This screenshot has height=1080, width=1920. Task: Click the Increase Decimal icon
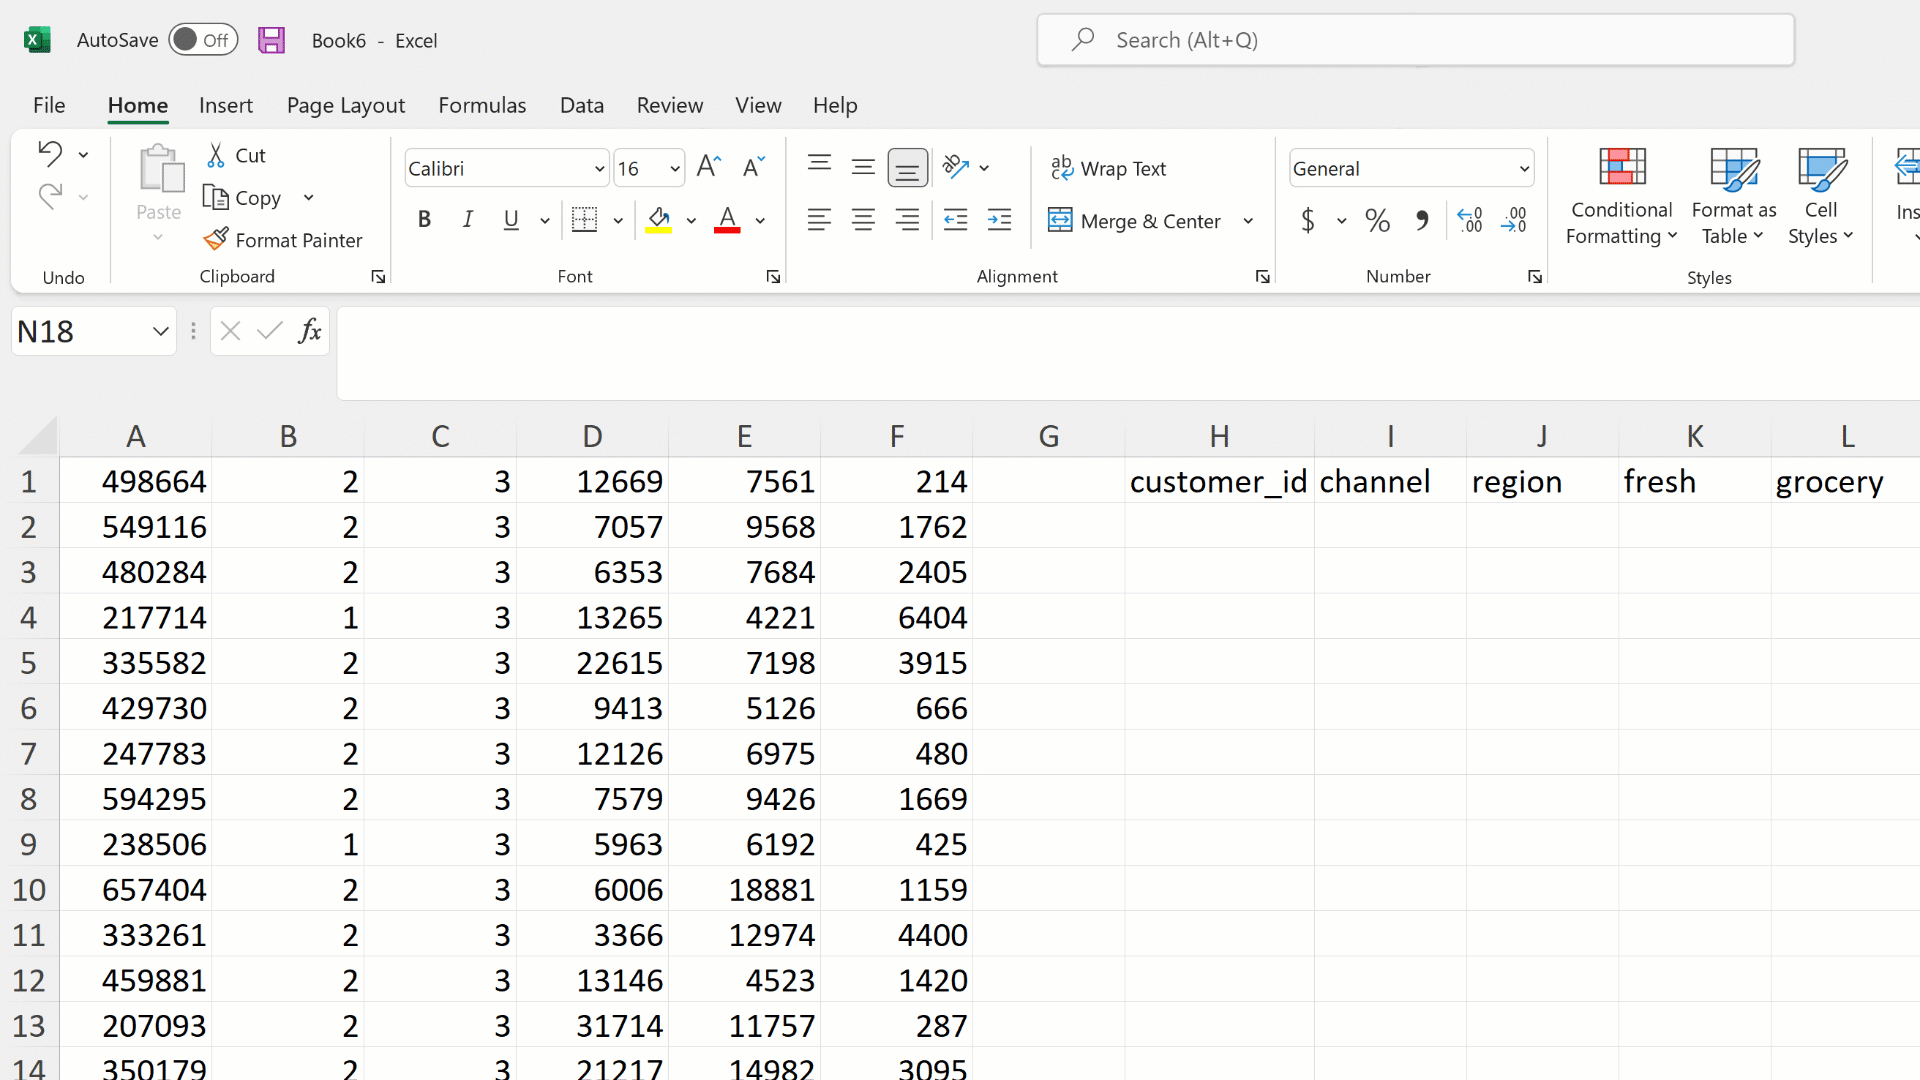[x=1470, y=220]
